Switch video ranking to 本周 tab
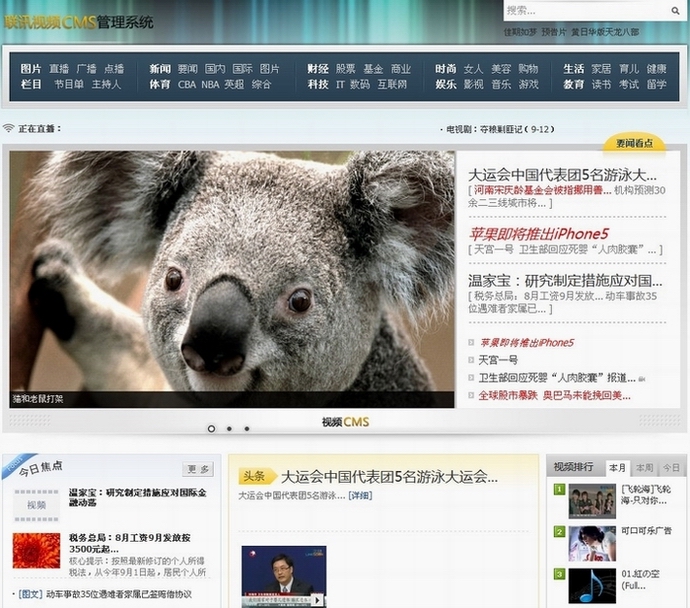The image size is (690, 608). [x=645, y=468]
